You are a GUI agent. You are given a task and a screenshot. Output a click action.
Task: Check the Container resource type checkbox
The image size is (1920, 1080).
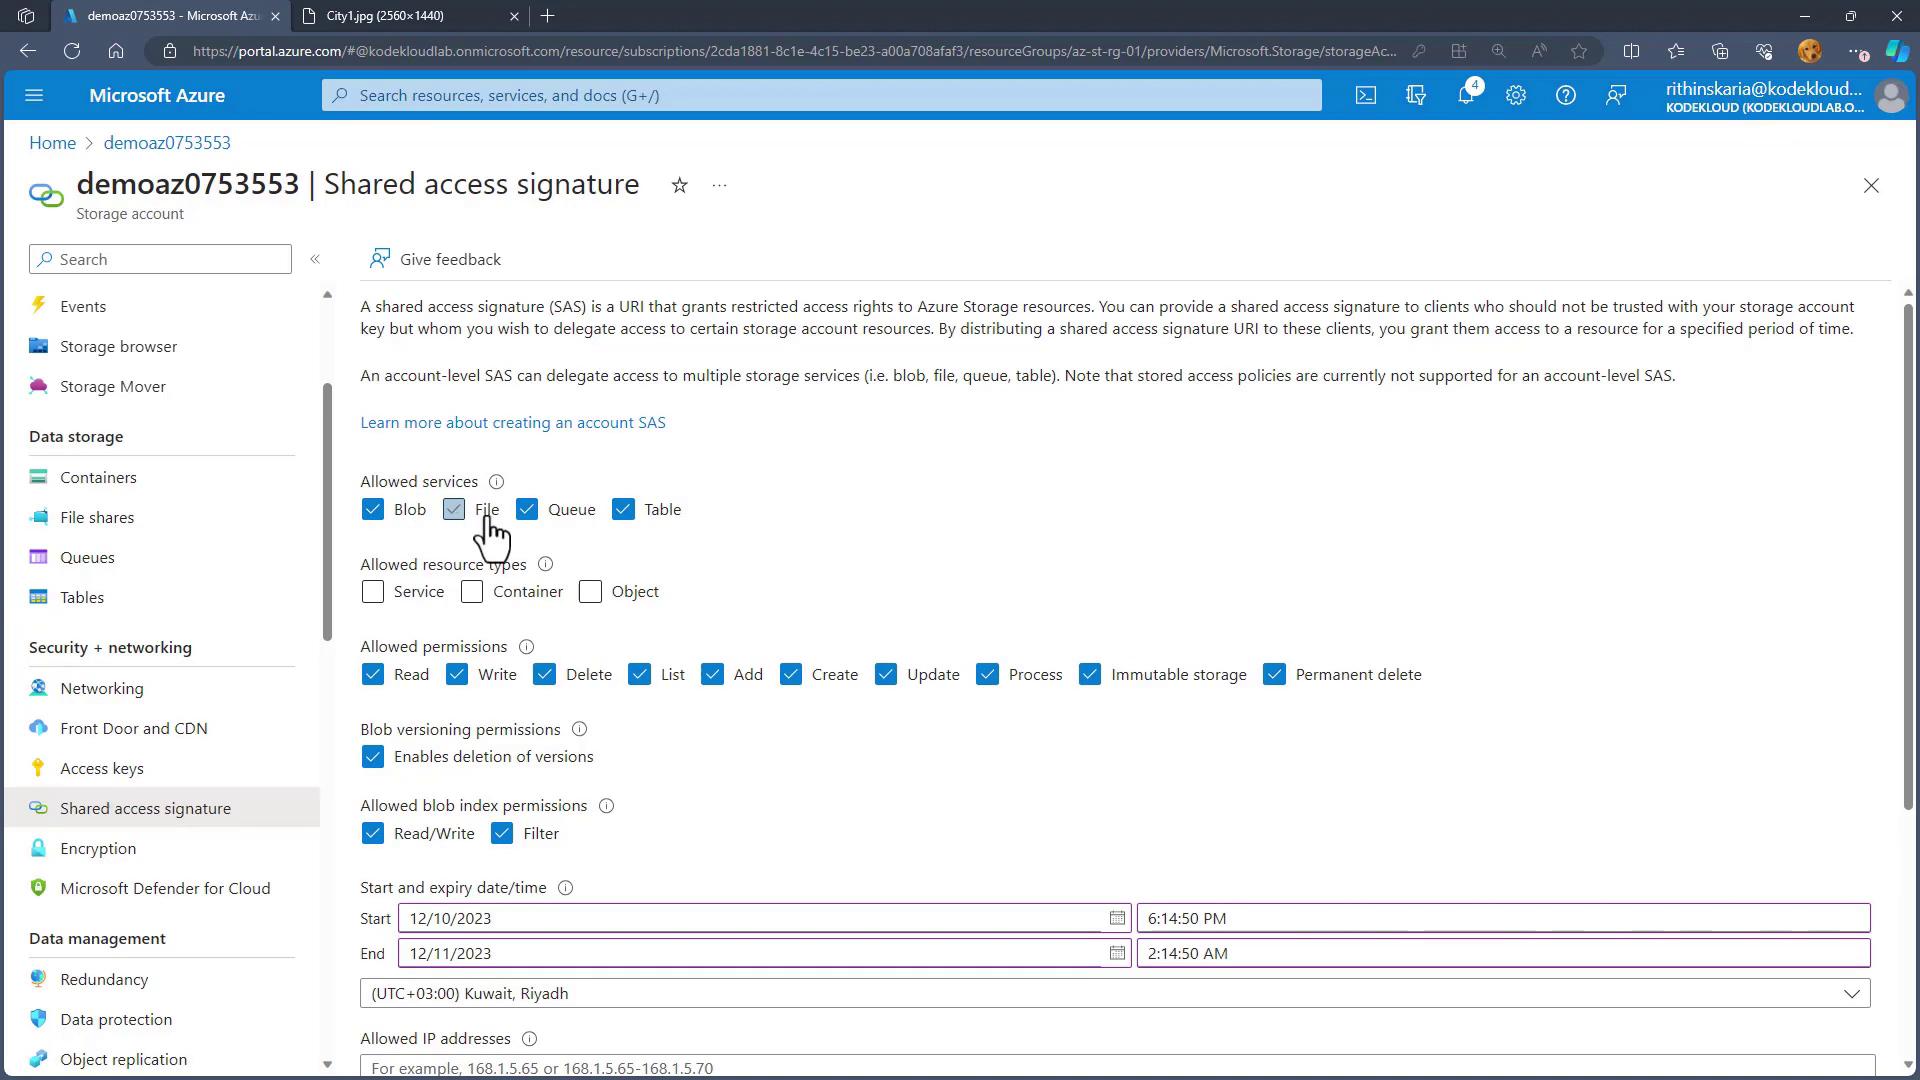472,592
